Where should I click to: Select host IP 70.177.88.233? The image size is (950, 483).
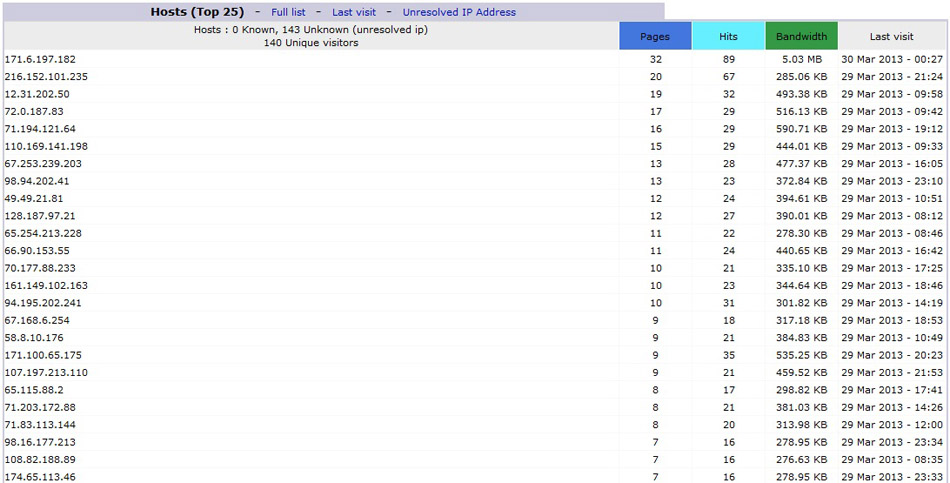(40, 268)
